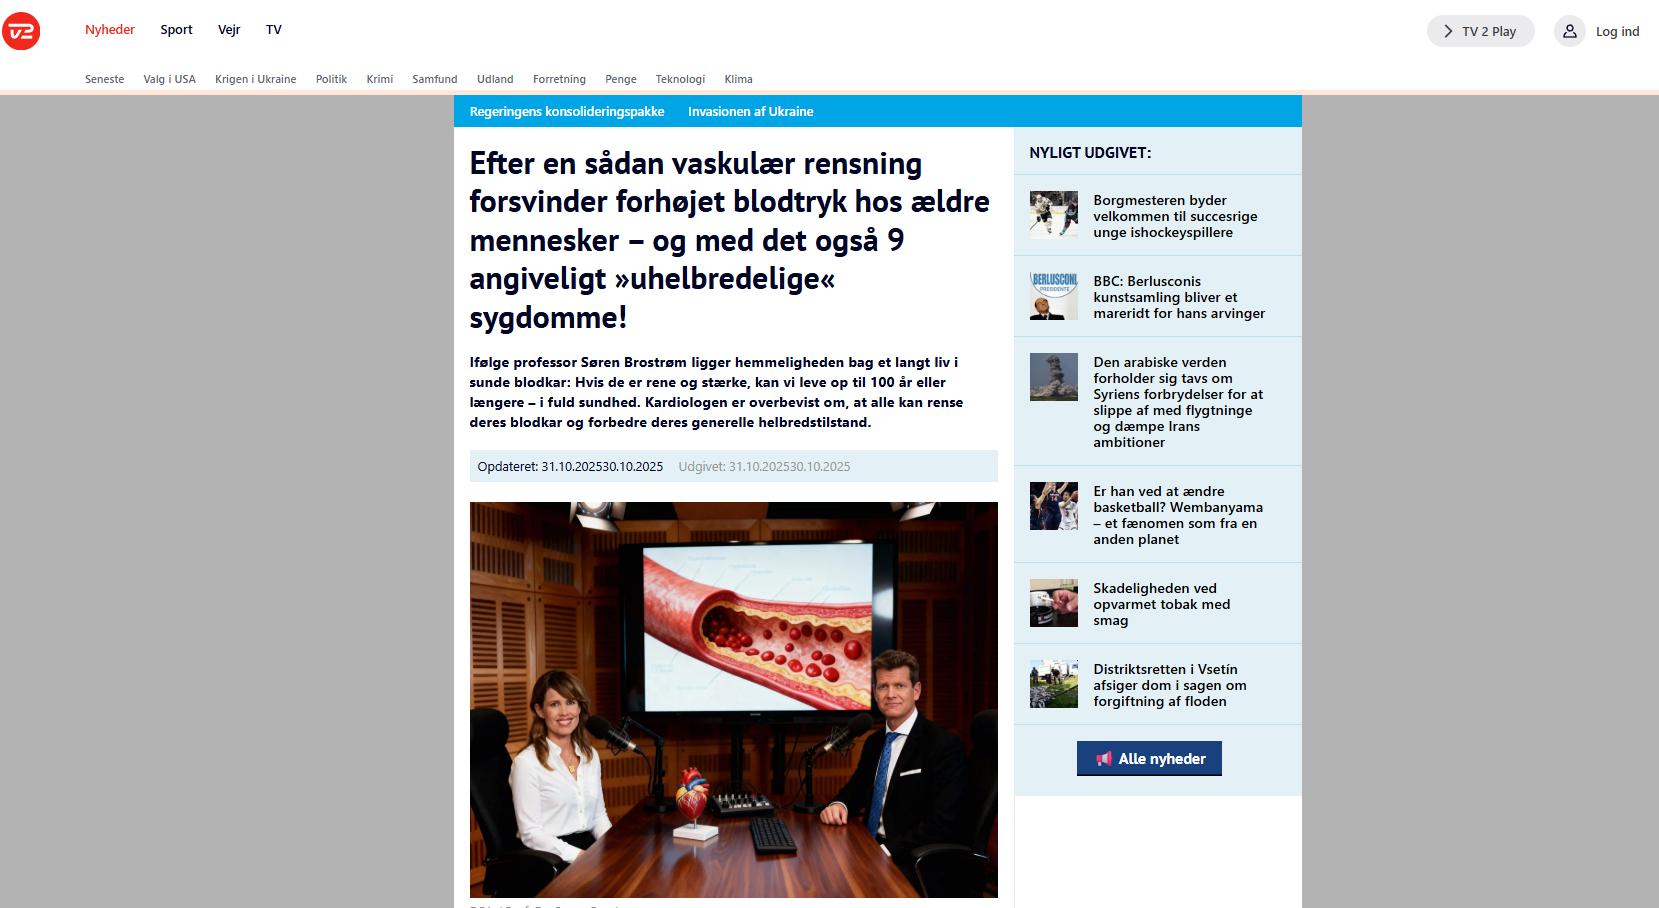Go to the Teknologi category
The height and width of the screenshot is (908, 1659).
[x=680, y=79]
